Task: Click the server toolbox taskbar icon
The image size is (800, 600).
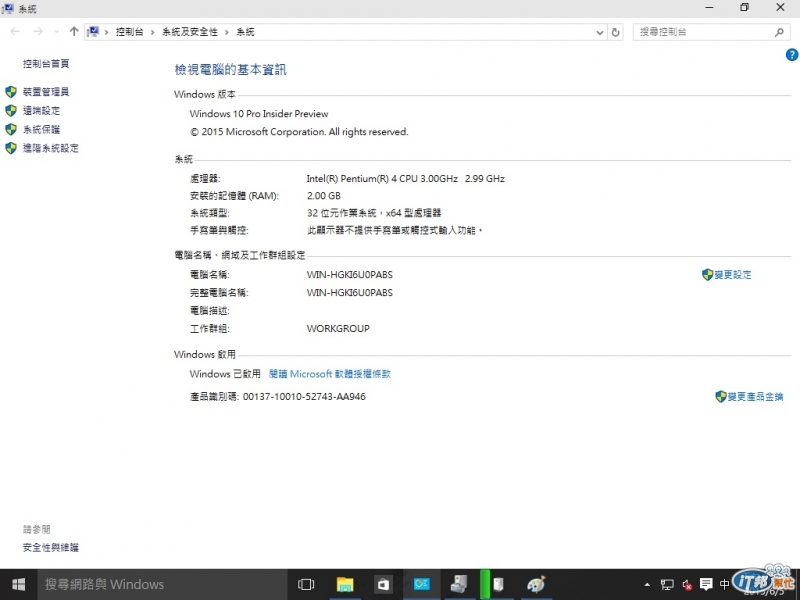Action: pyautogui.click(x=459, y=585)
